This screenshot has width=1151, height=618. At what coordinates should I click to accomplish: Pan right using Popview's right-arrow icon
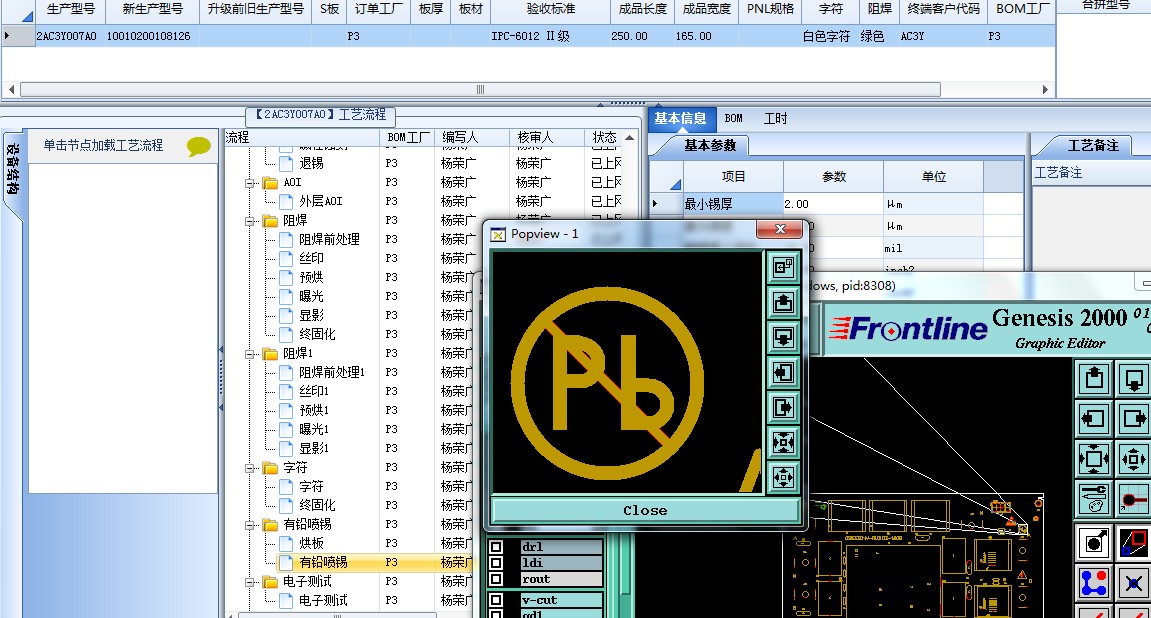click(783, 407)
